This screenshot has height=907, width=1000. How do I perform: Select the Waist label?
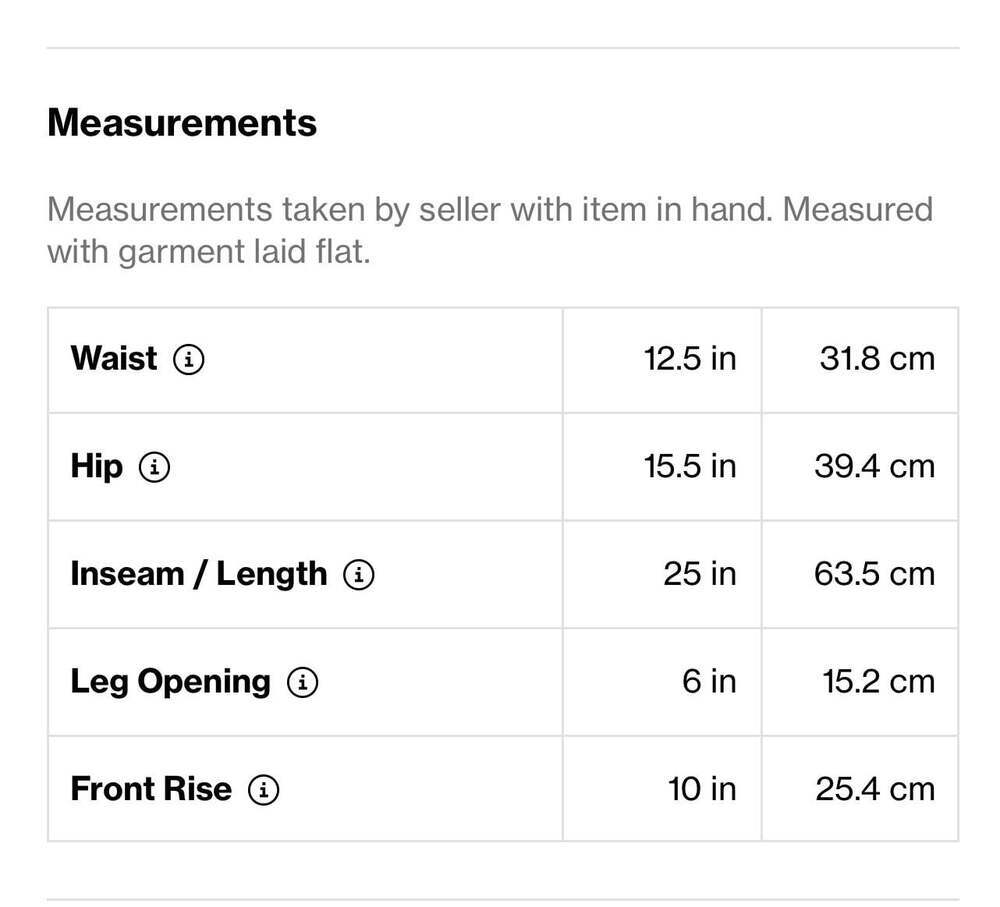[114, 358]
